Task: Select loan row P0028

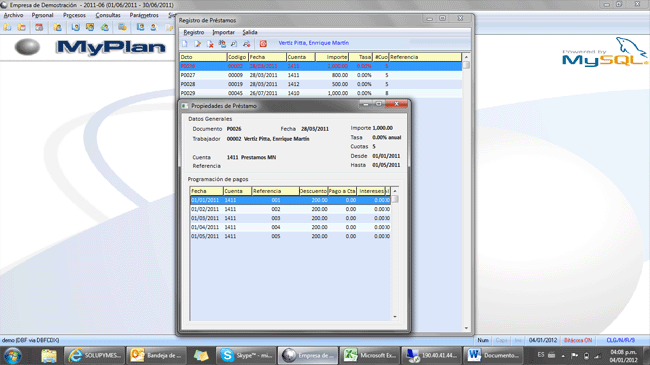Action: pos(321,84)
